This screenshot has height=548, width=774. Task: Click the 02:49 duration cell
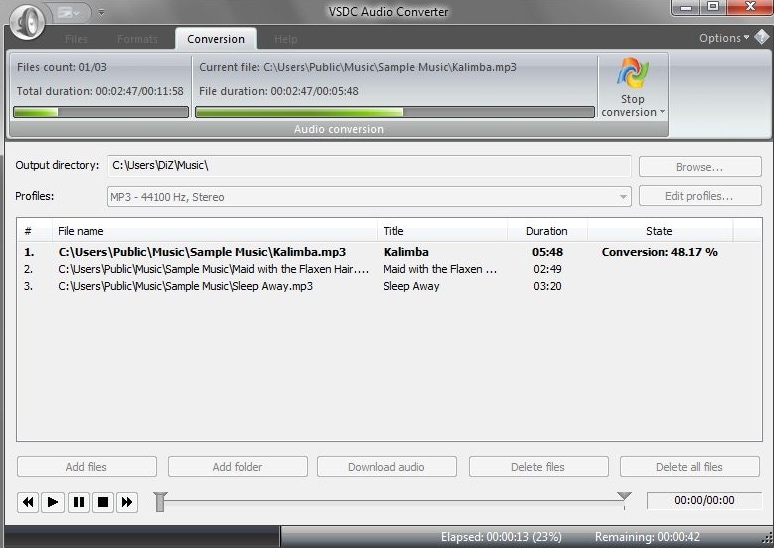tap(547, 269)
